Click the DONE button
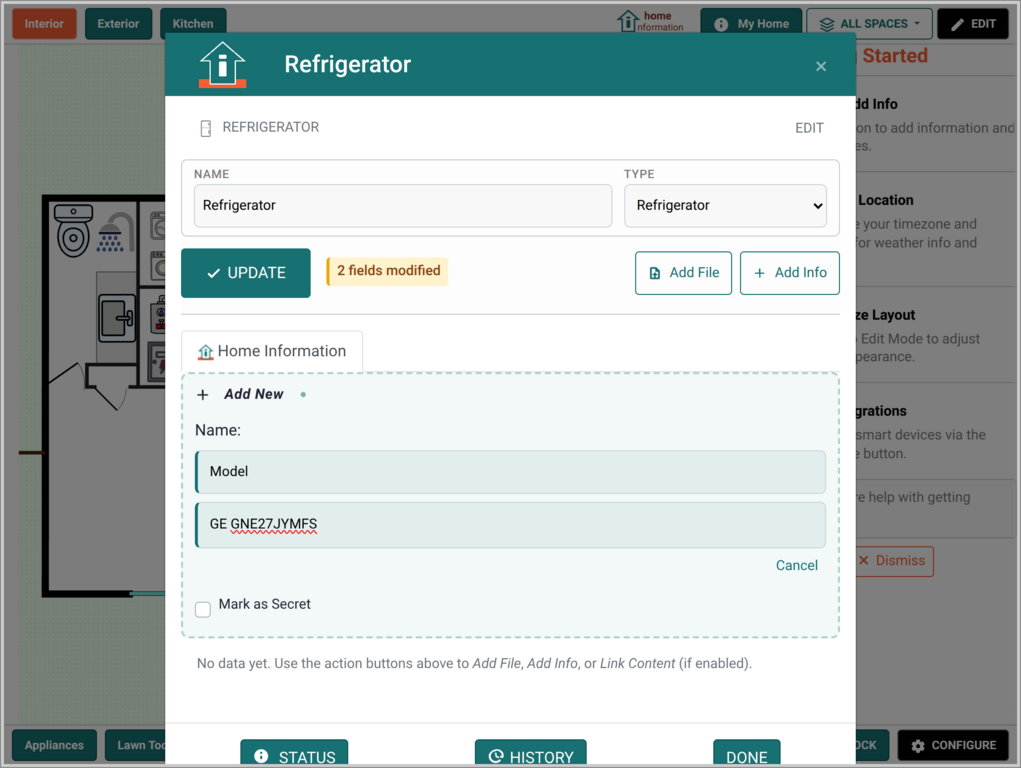Viewport: 1021px width, 768px height. (746, 754)
